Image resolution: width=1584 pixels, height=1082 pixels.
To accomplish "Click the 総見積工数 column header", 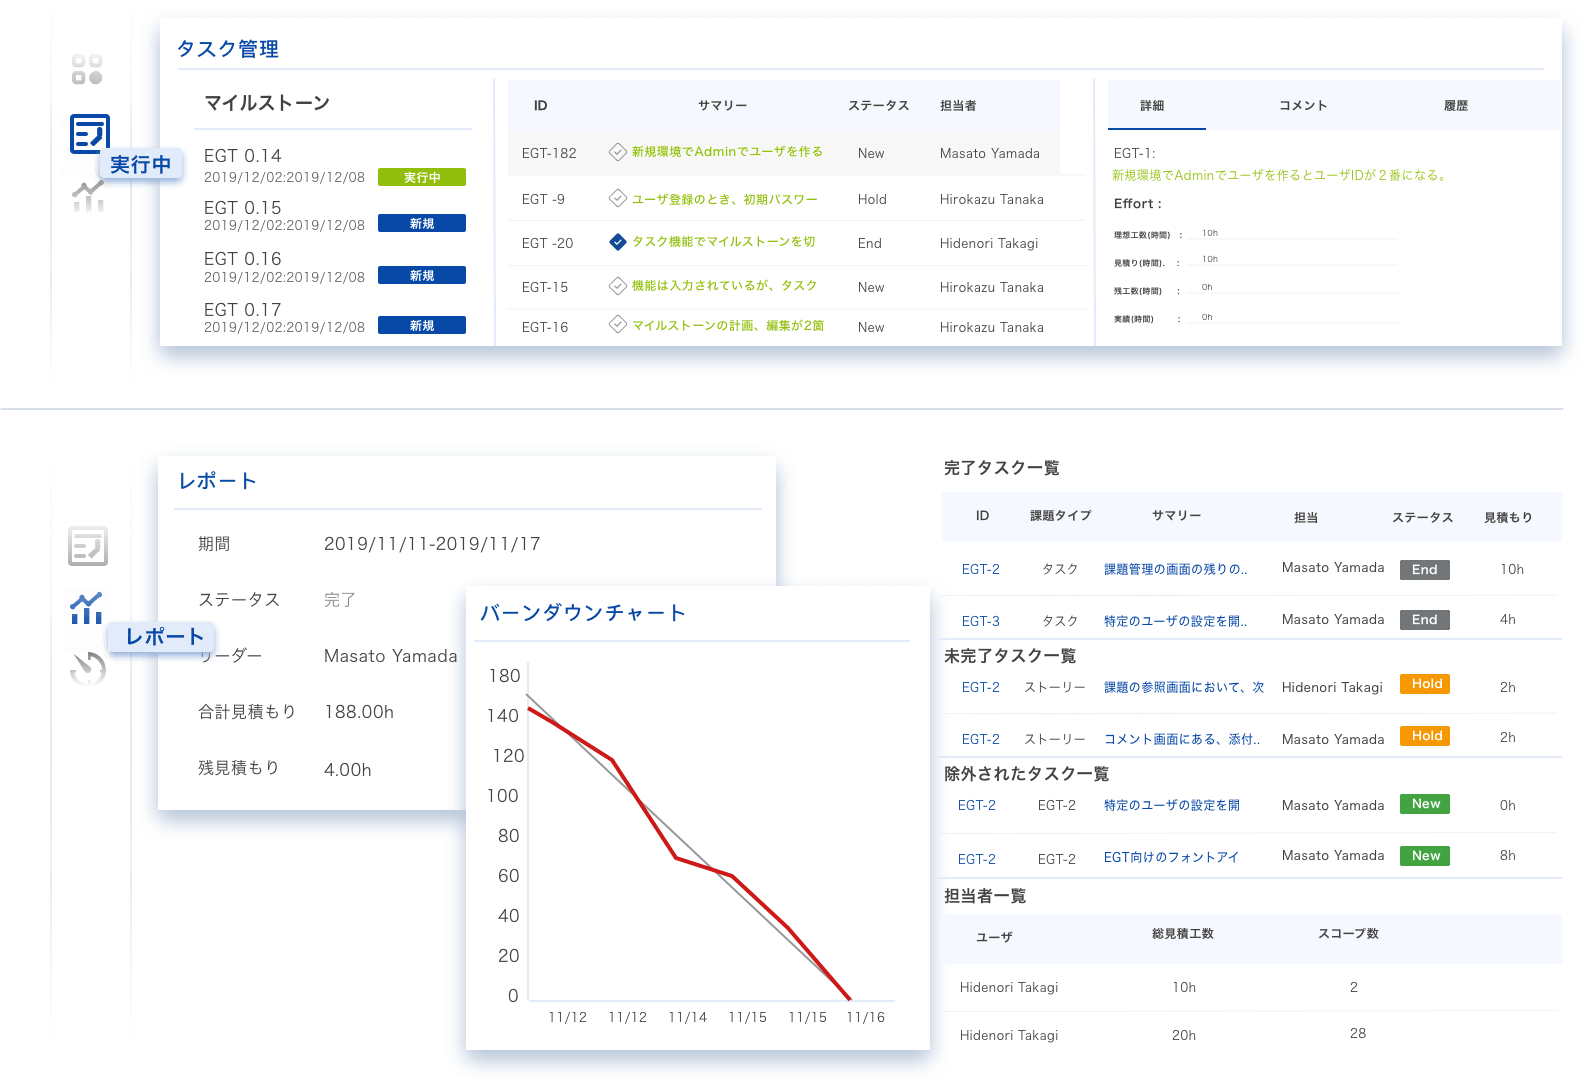I will (1183, 934).
